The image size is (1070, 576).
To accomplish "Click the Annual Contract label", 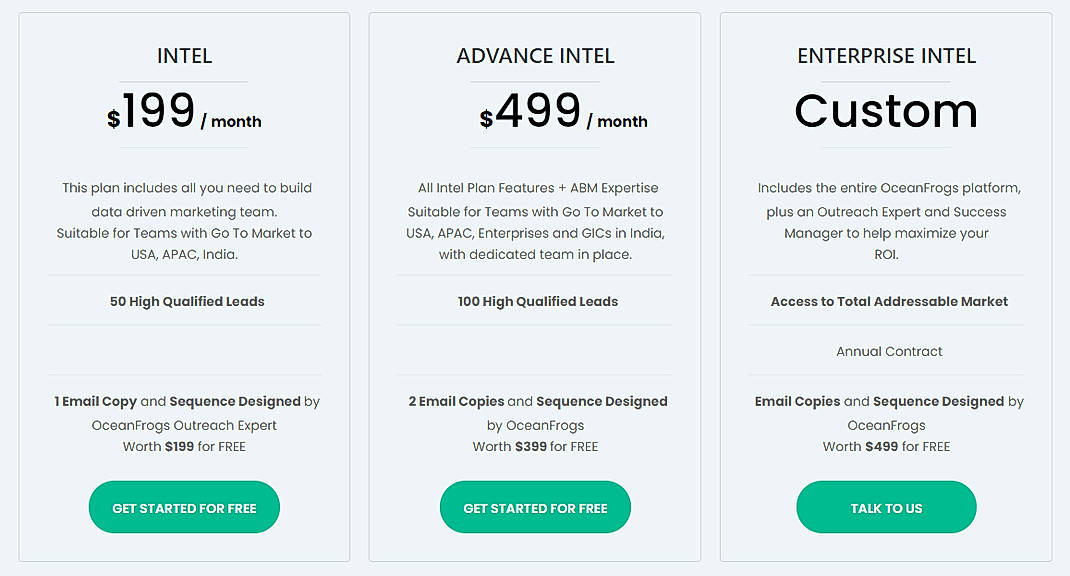I will (x=886, y=351).
